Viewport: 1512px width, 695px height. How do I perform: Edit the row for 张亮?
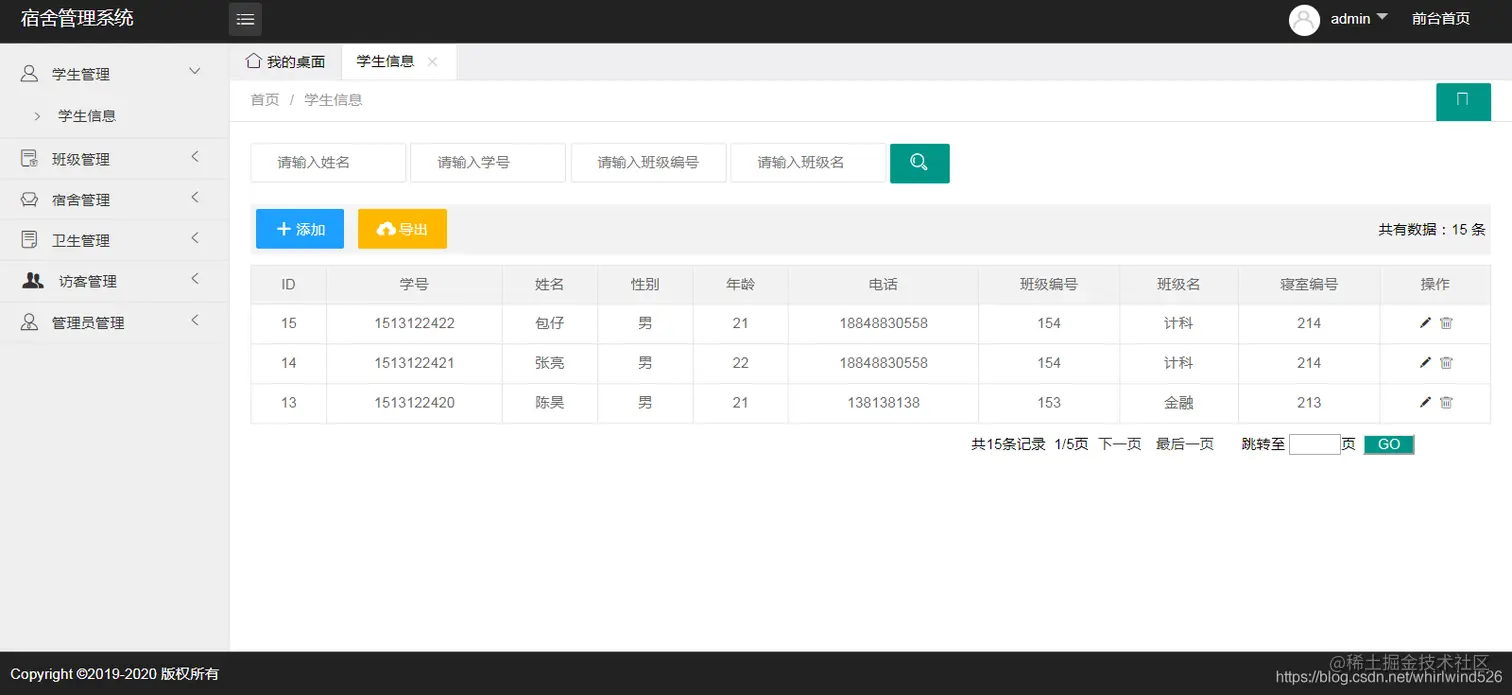coord(1425,363)
